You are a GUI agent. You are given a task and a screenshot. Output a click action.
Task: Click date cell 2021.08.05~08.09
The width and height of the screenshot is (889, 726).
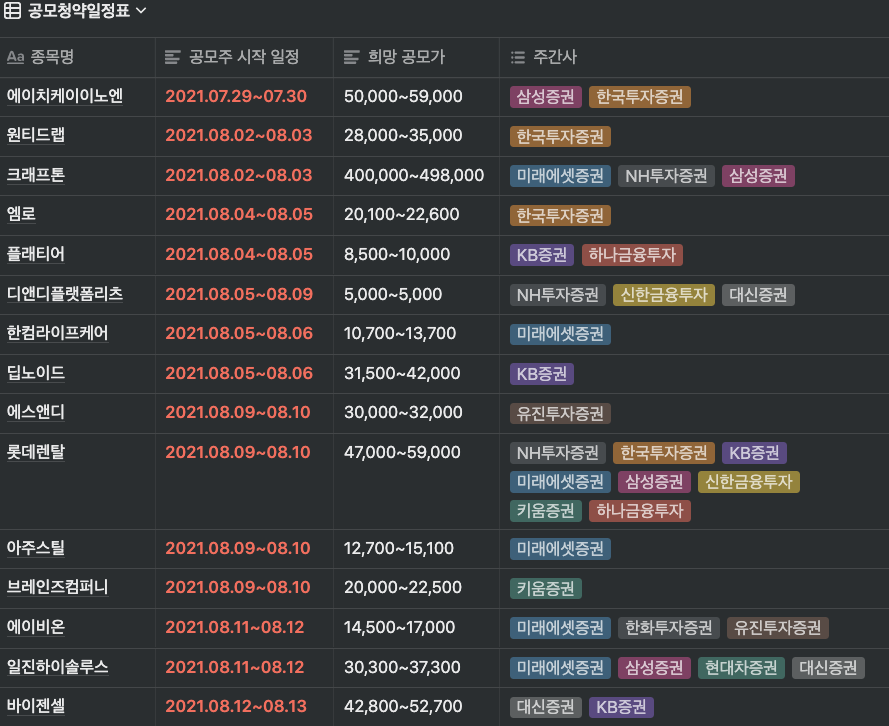pyautogui.click(x=239, y=294)
